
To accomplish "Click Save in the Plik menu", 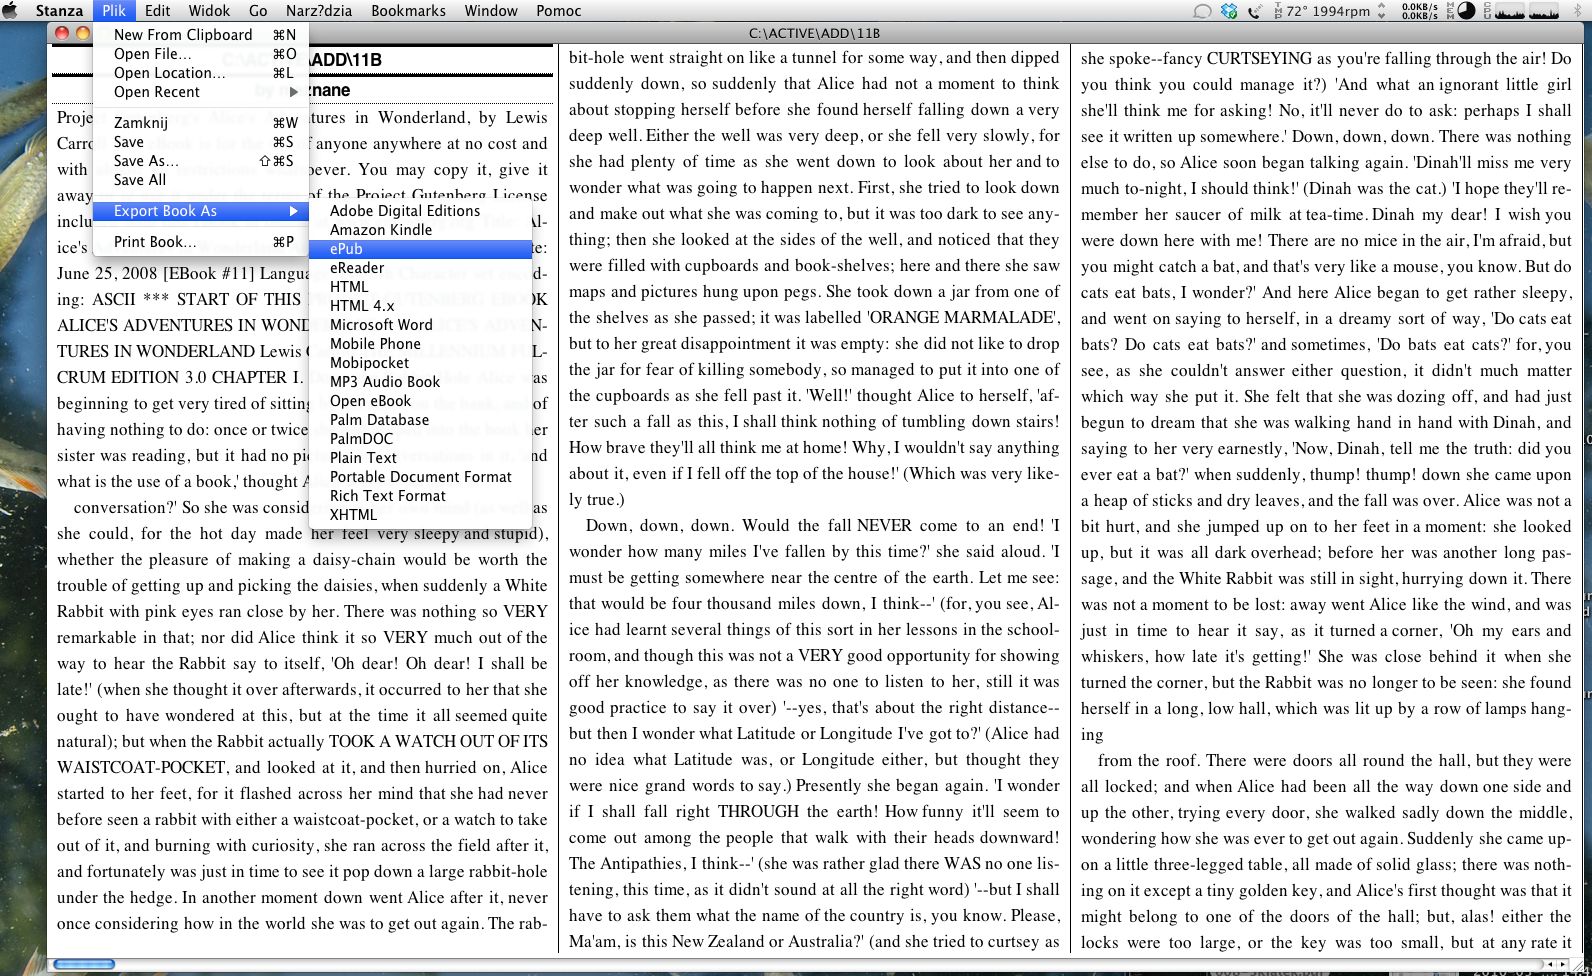I will coord(201,142).
